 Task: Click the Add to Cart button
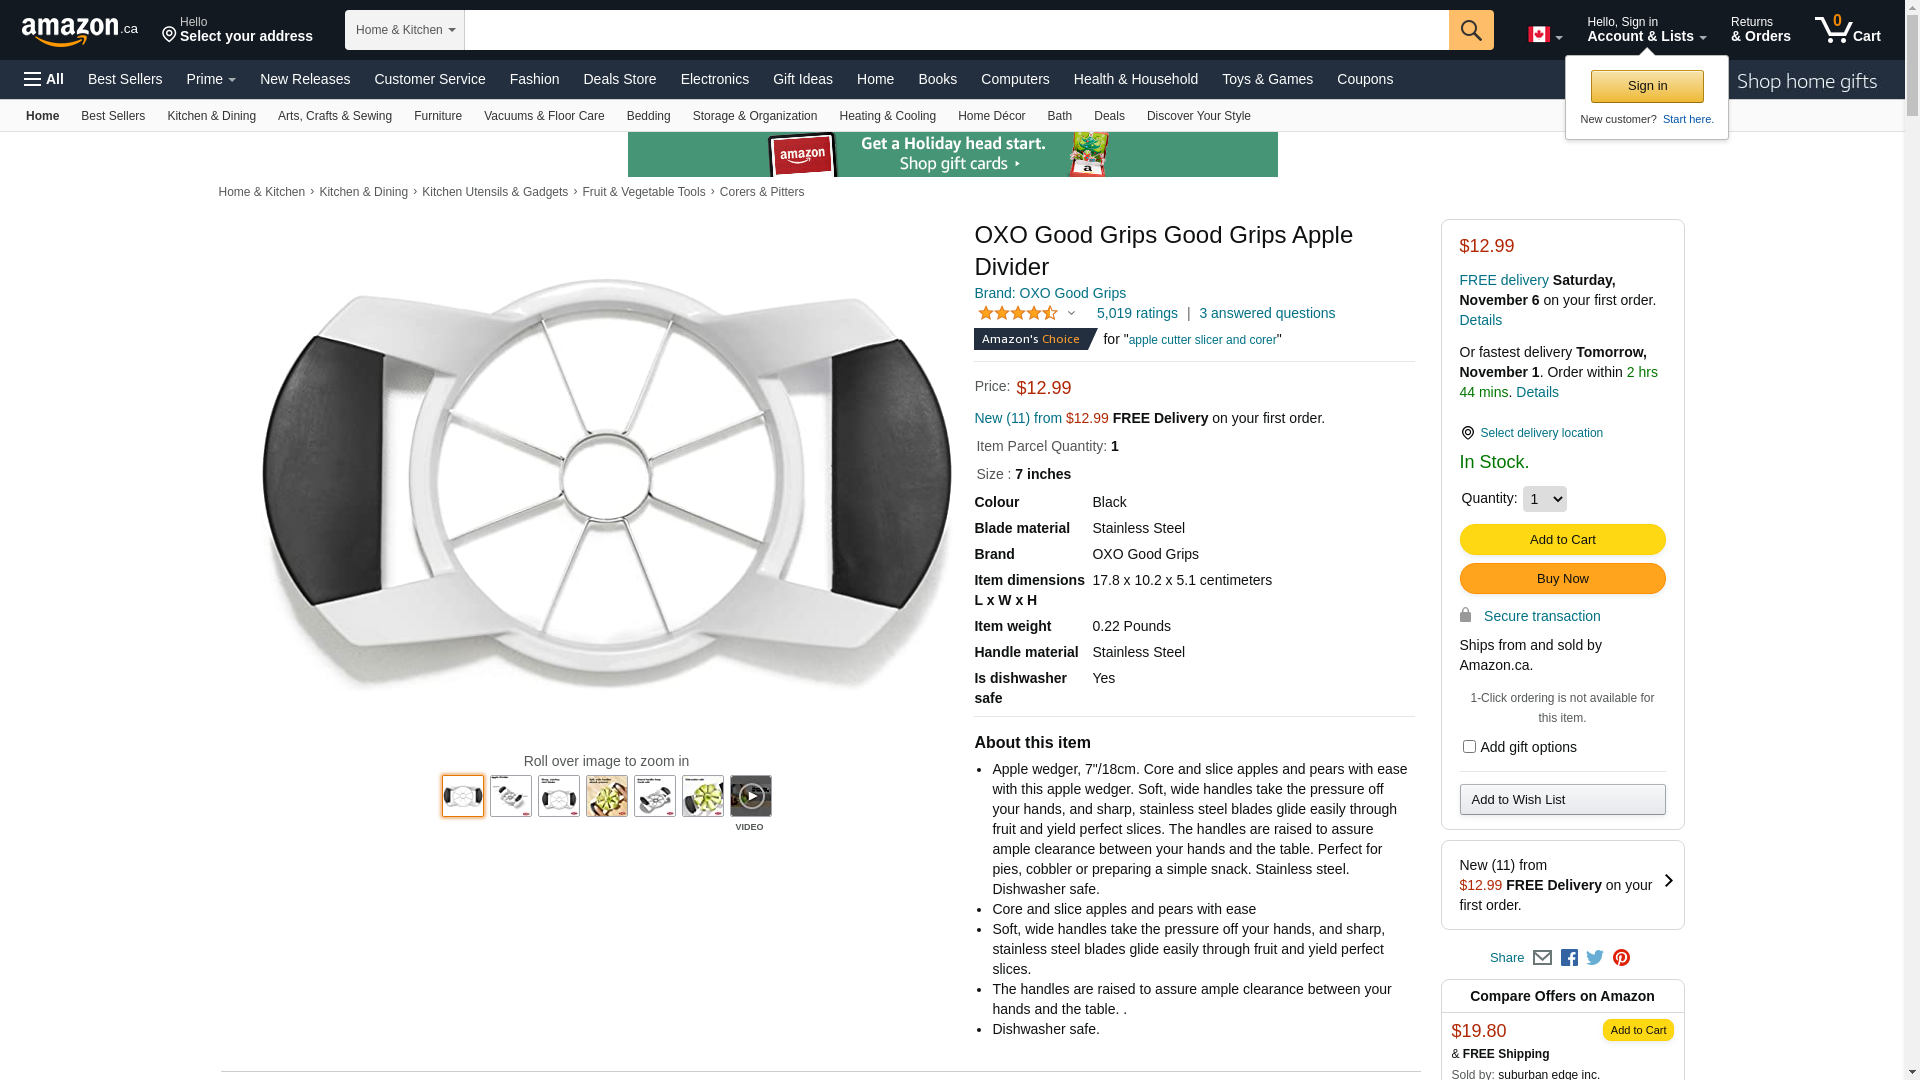pos(1562,540)
